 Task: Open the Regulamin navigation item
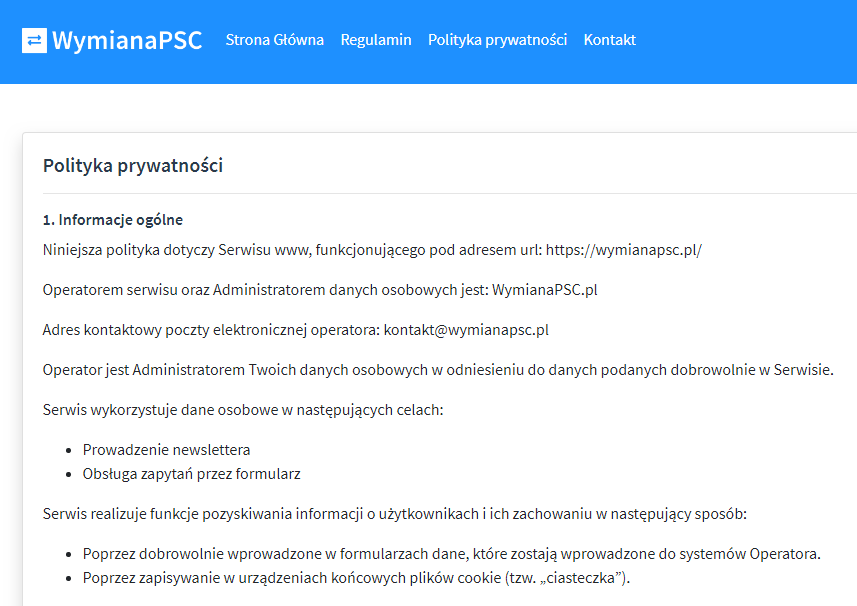[376, 40]
